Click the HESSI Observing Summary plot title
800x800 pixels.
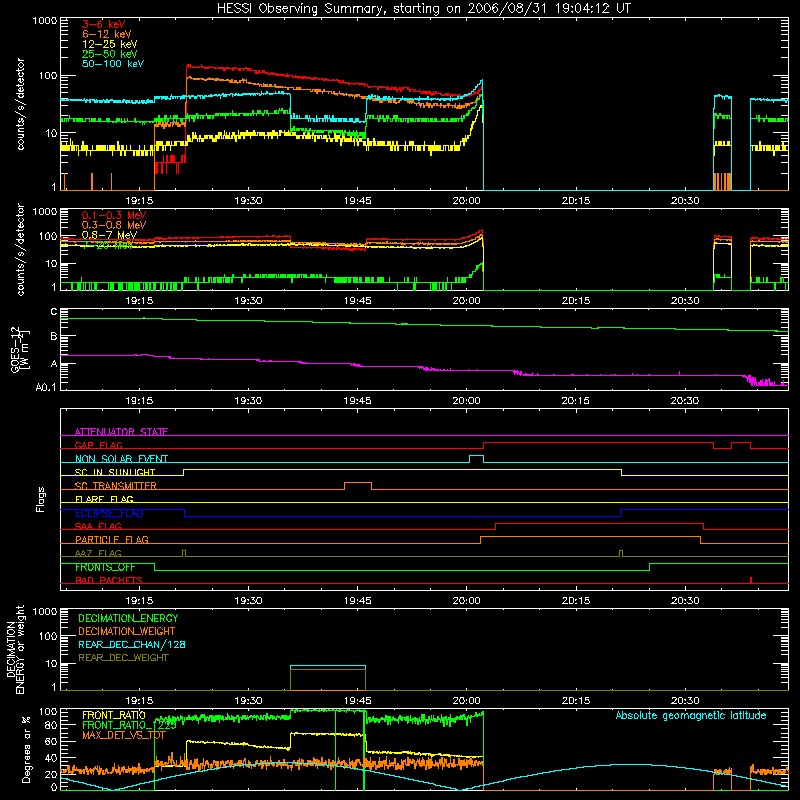423,9
